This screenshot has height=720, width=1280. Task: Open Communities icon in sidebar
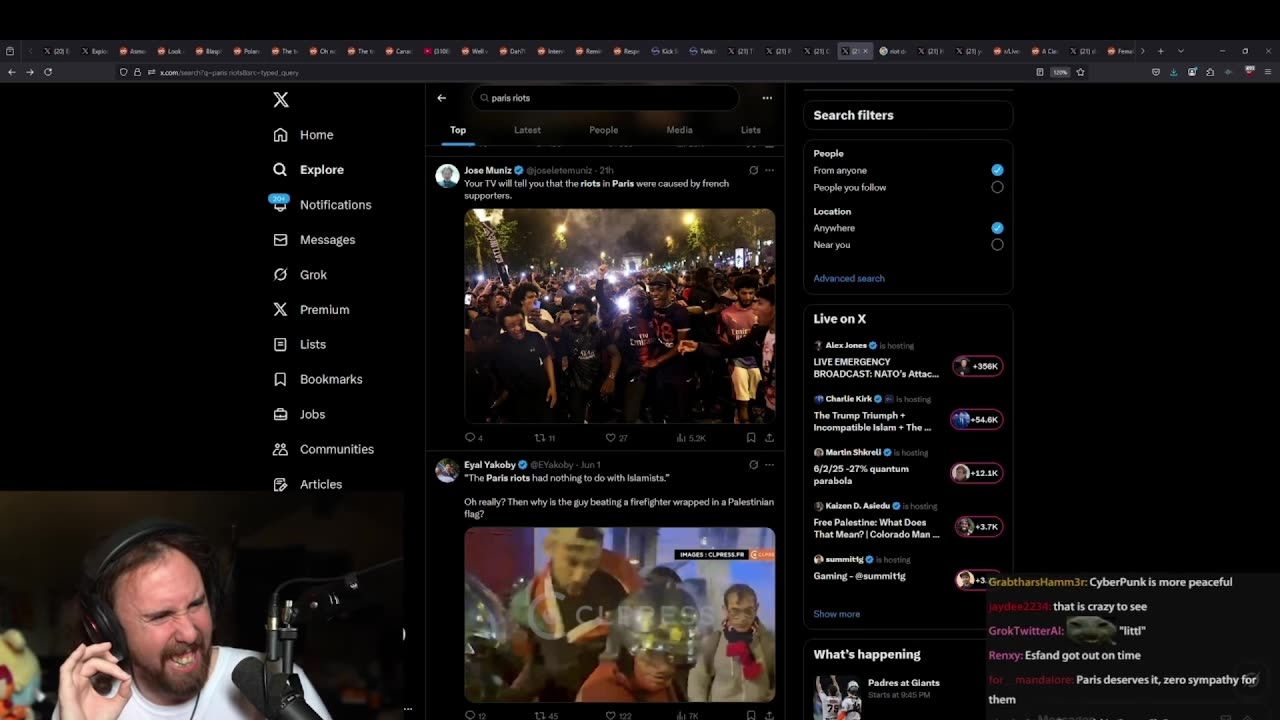pyautogui.click(x=280, y=449)
